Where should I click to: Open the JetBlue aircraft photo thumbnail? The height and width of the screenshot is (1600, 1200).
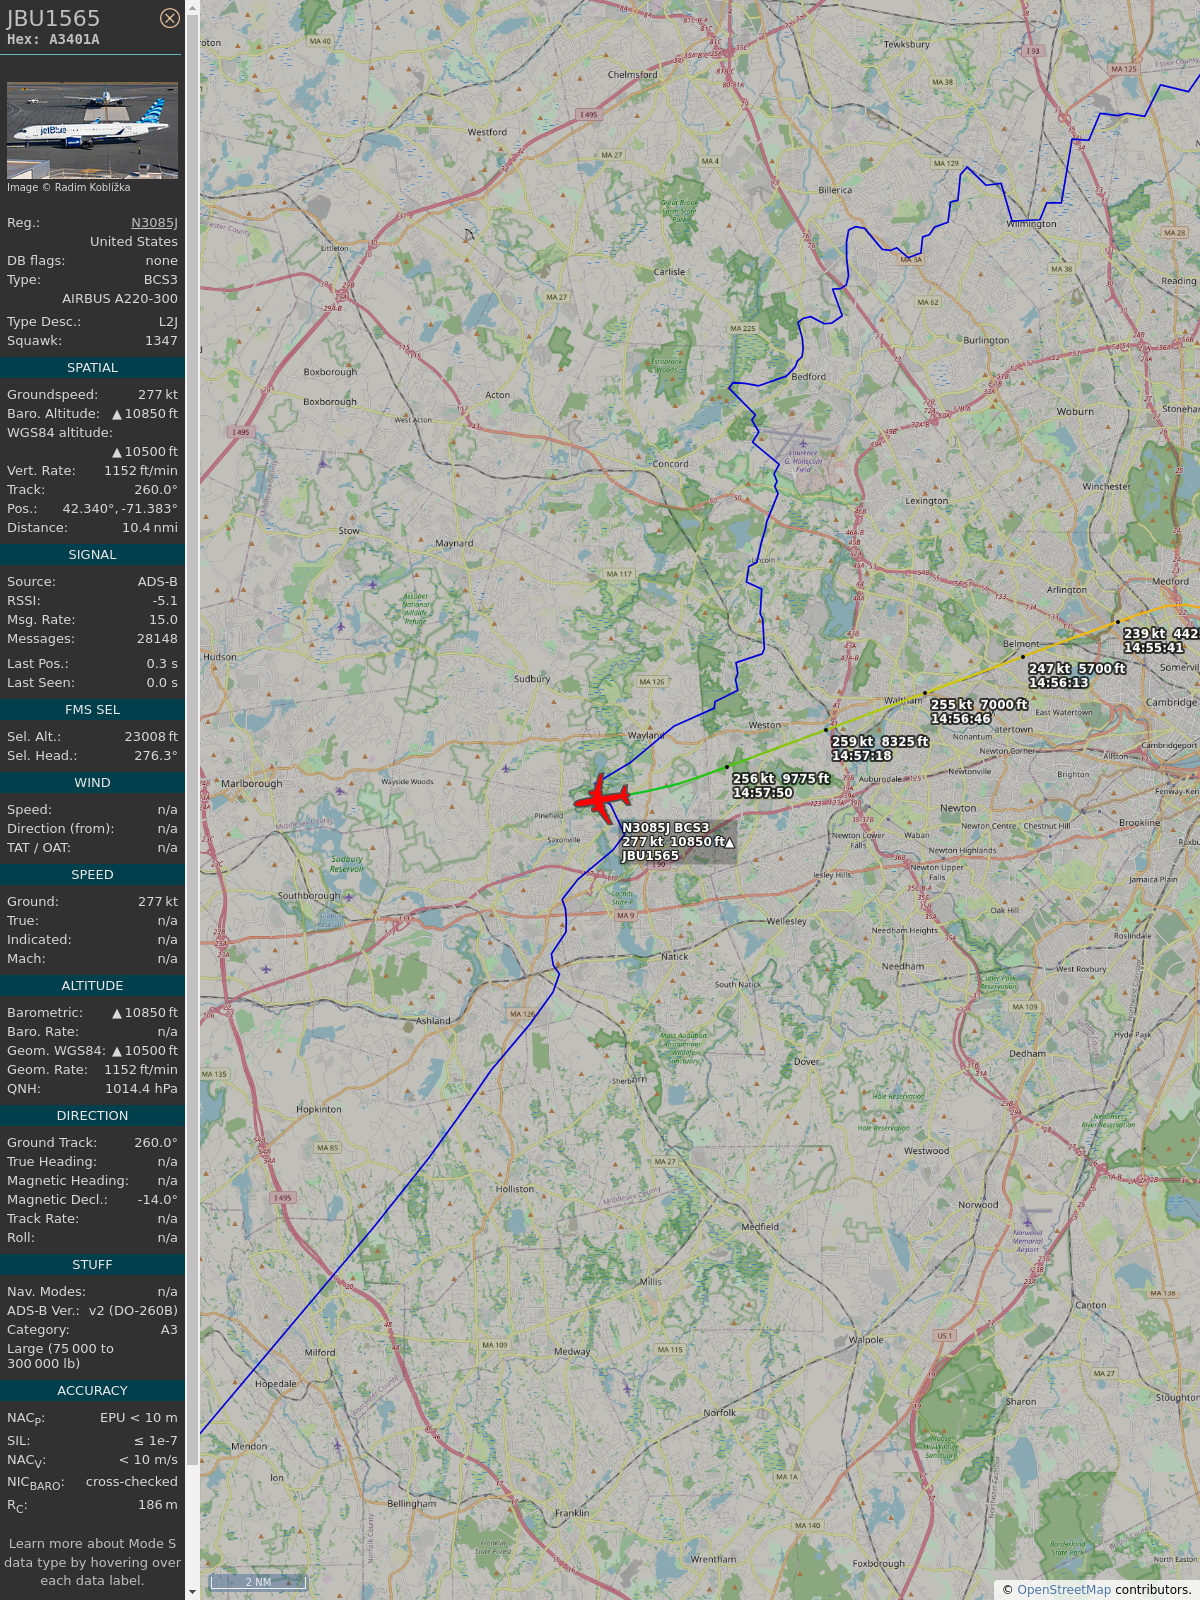coord(92,130)
